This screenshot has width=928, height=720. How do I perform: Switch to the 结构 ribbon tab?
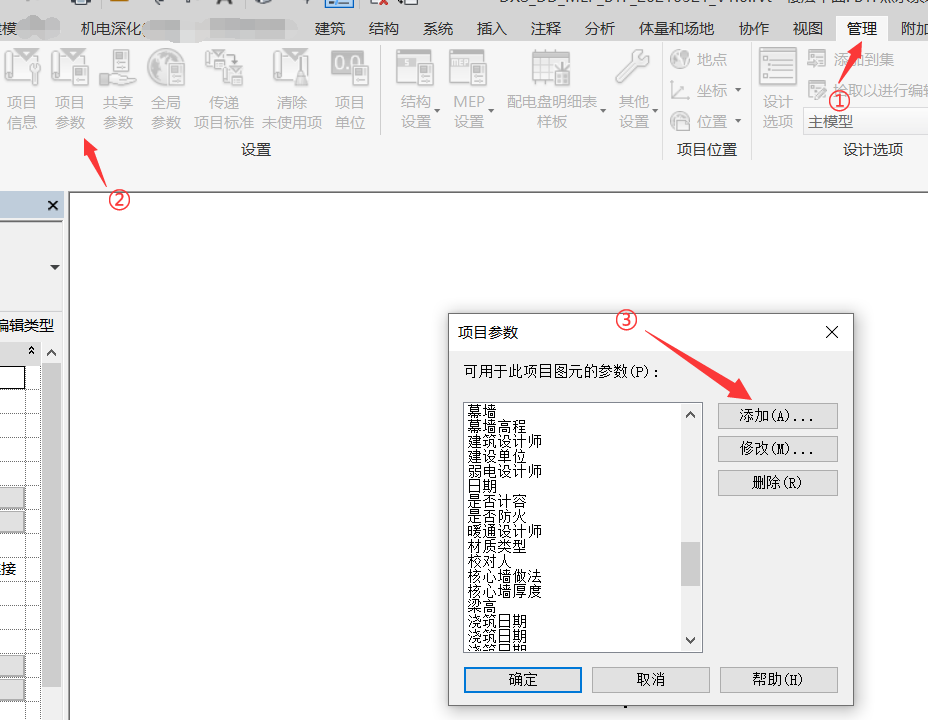click(x=384, y=28)
